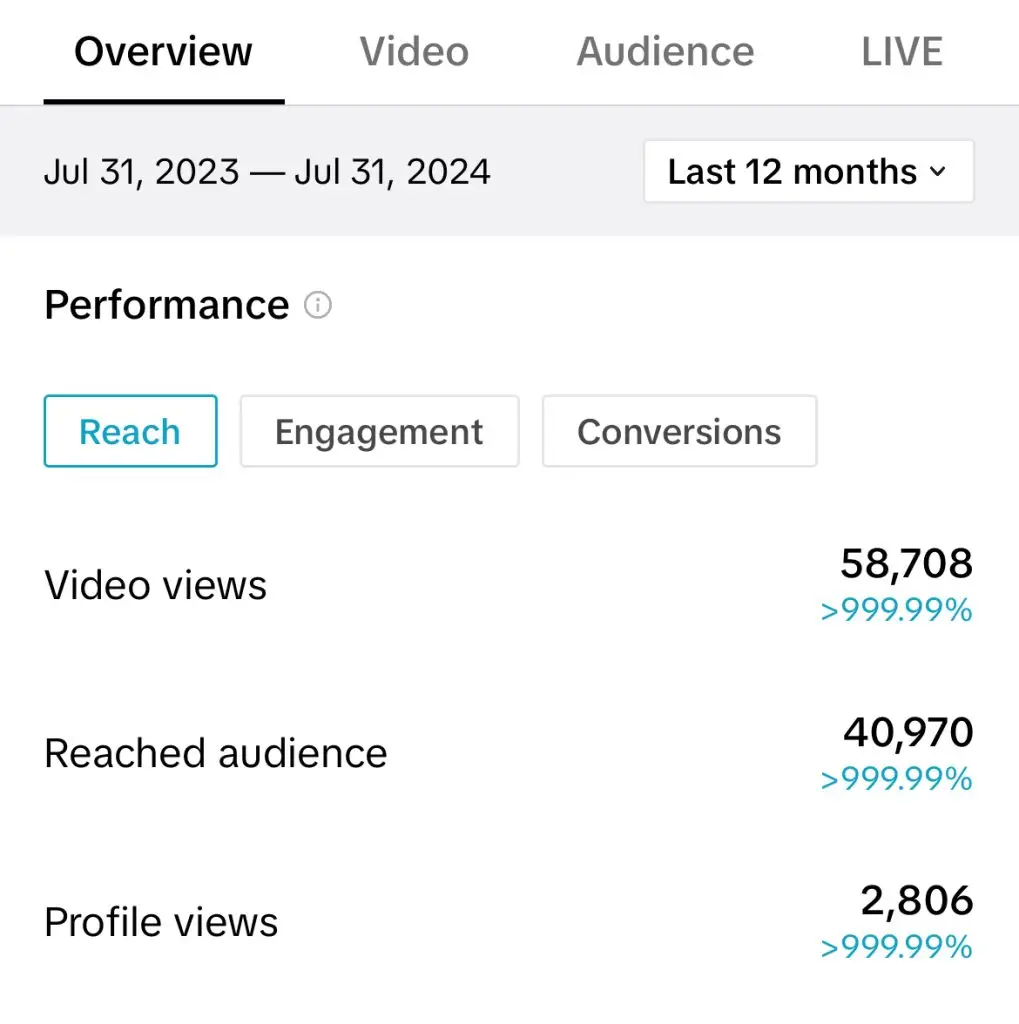Viewport: 1019px width, 1024px height.
Task: Open the Performance info icon
Action: tap(318, 305)
